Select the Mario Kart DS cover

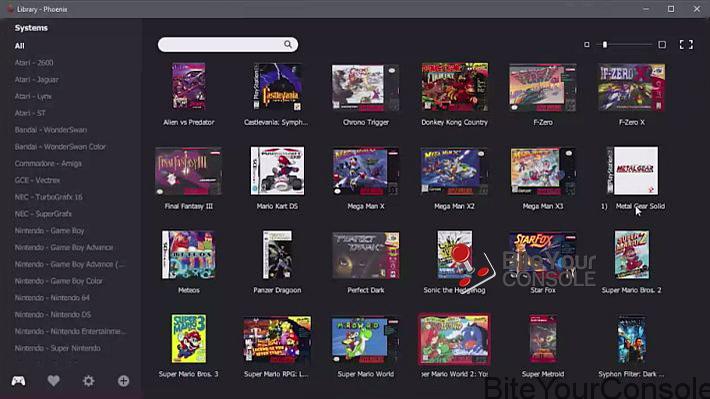(x=277, y=170)
